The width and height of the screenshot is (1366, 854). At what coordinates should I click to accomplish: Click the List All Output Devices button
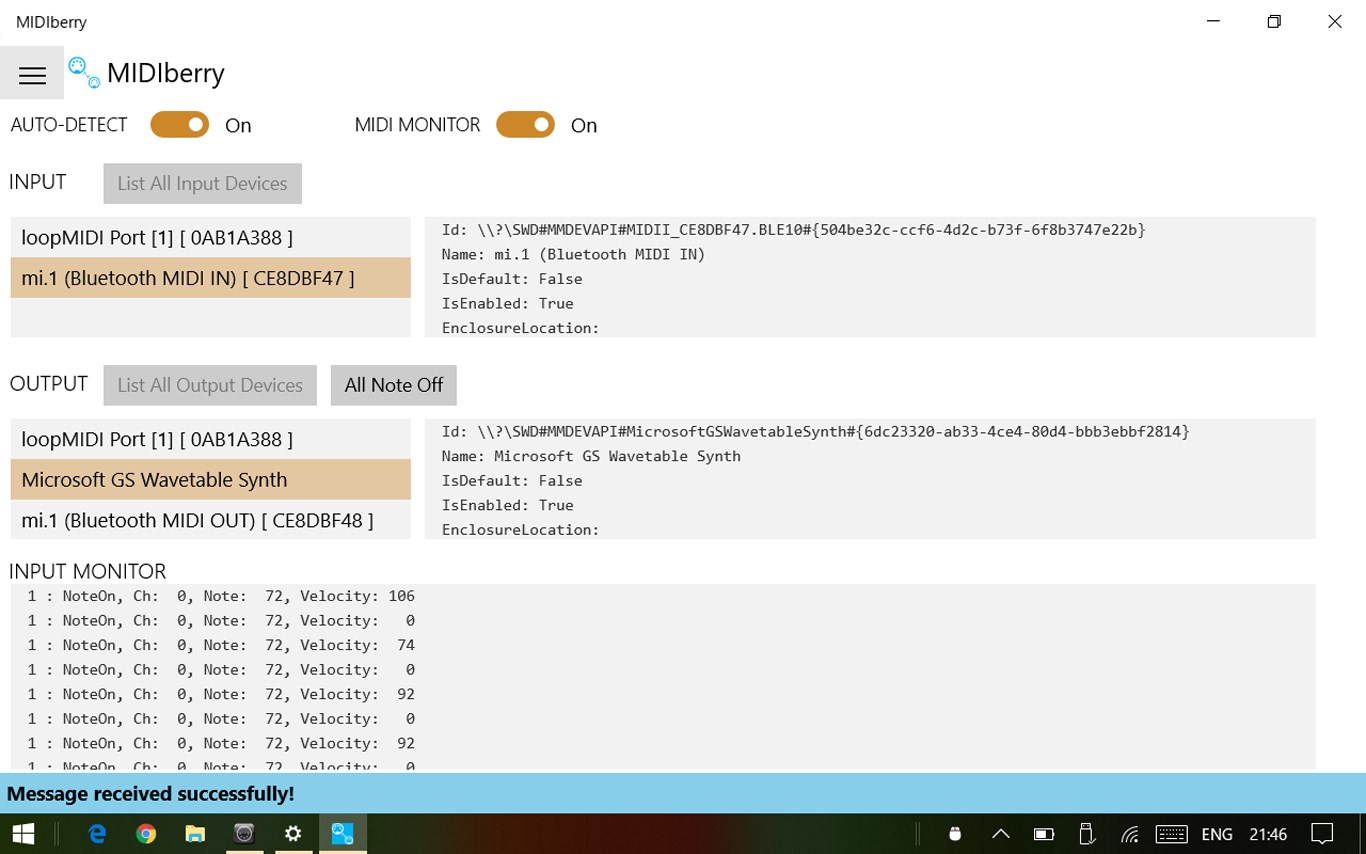210,385
